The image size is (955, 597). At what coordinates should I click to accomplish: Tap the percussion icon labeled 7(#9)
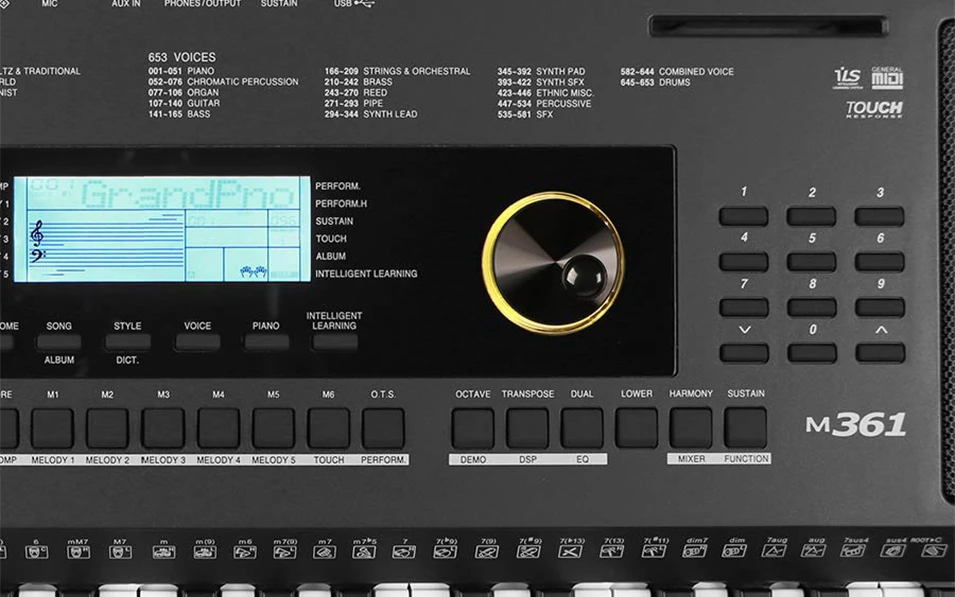click(529, 552)
